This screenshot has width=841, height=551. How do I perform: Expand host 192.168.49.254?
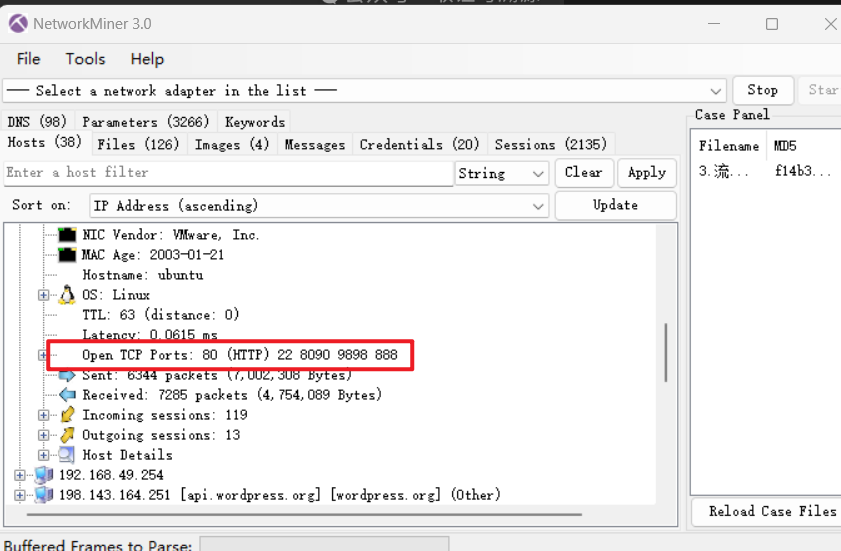coord(20,475)
